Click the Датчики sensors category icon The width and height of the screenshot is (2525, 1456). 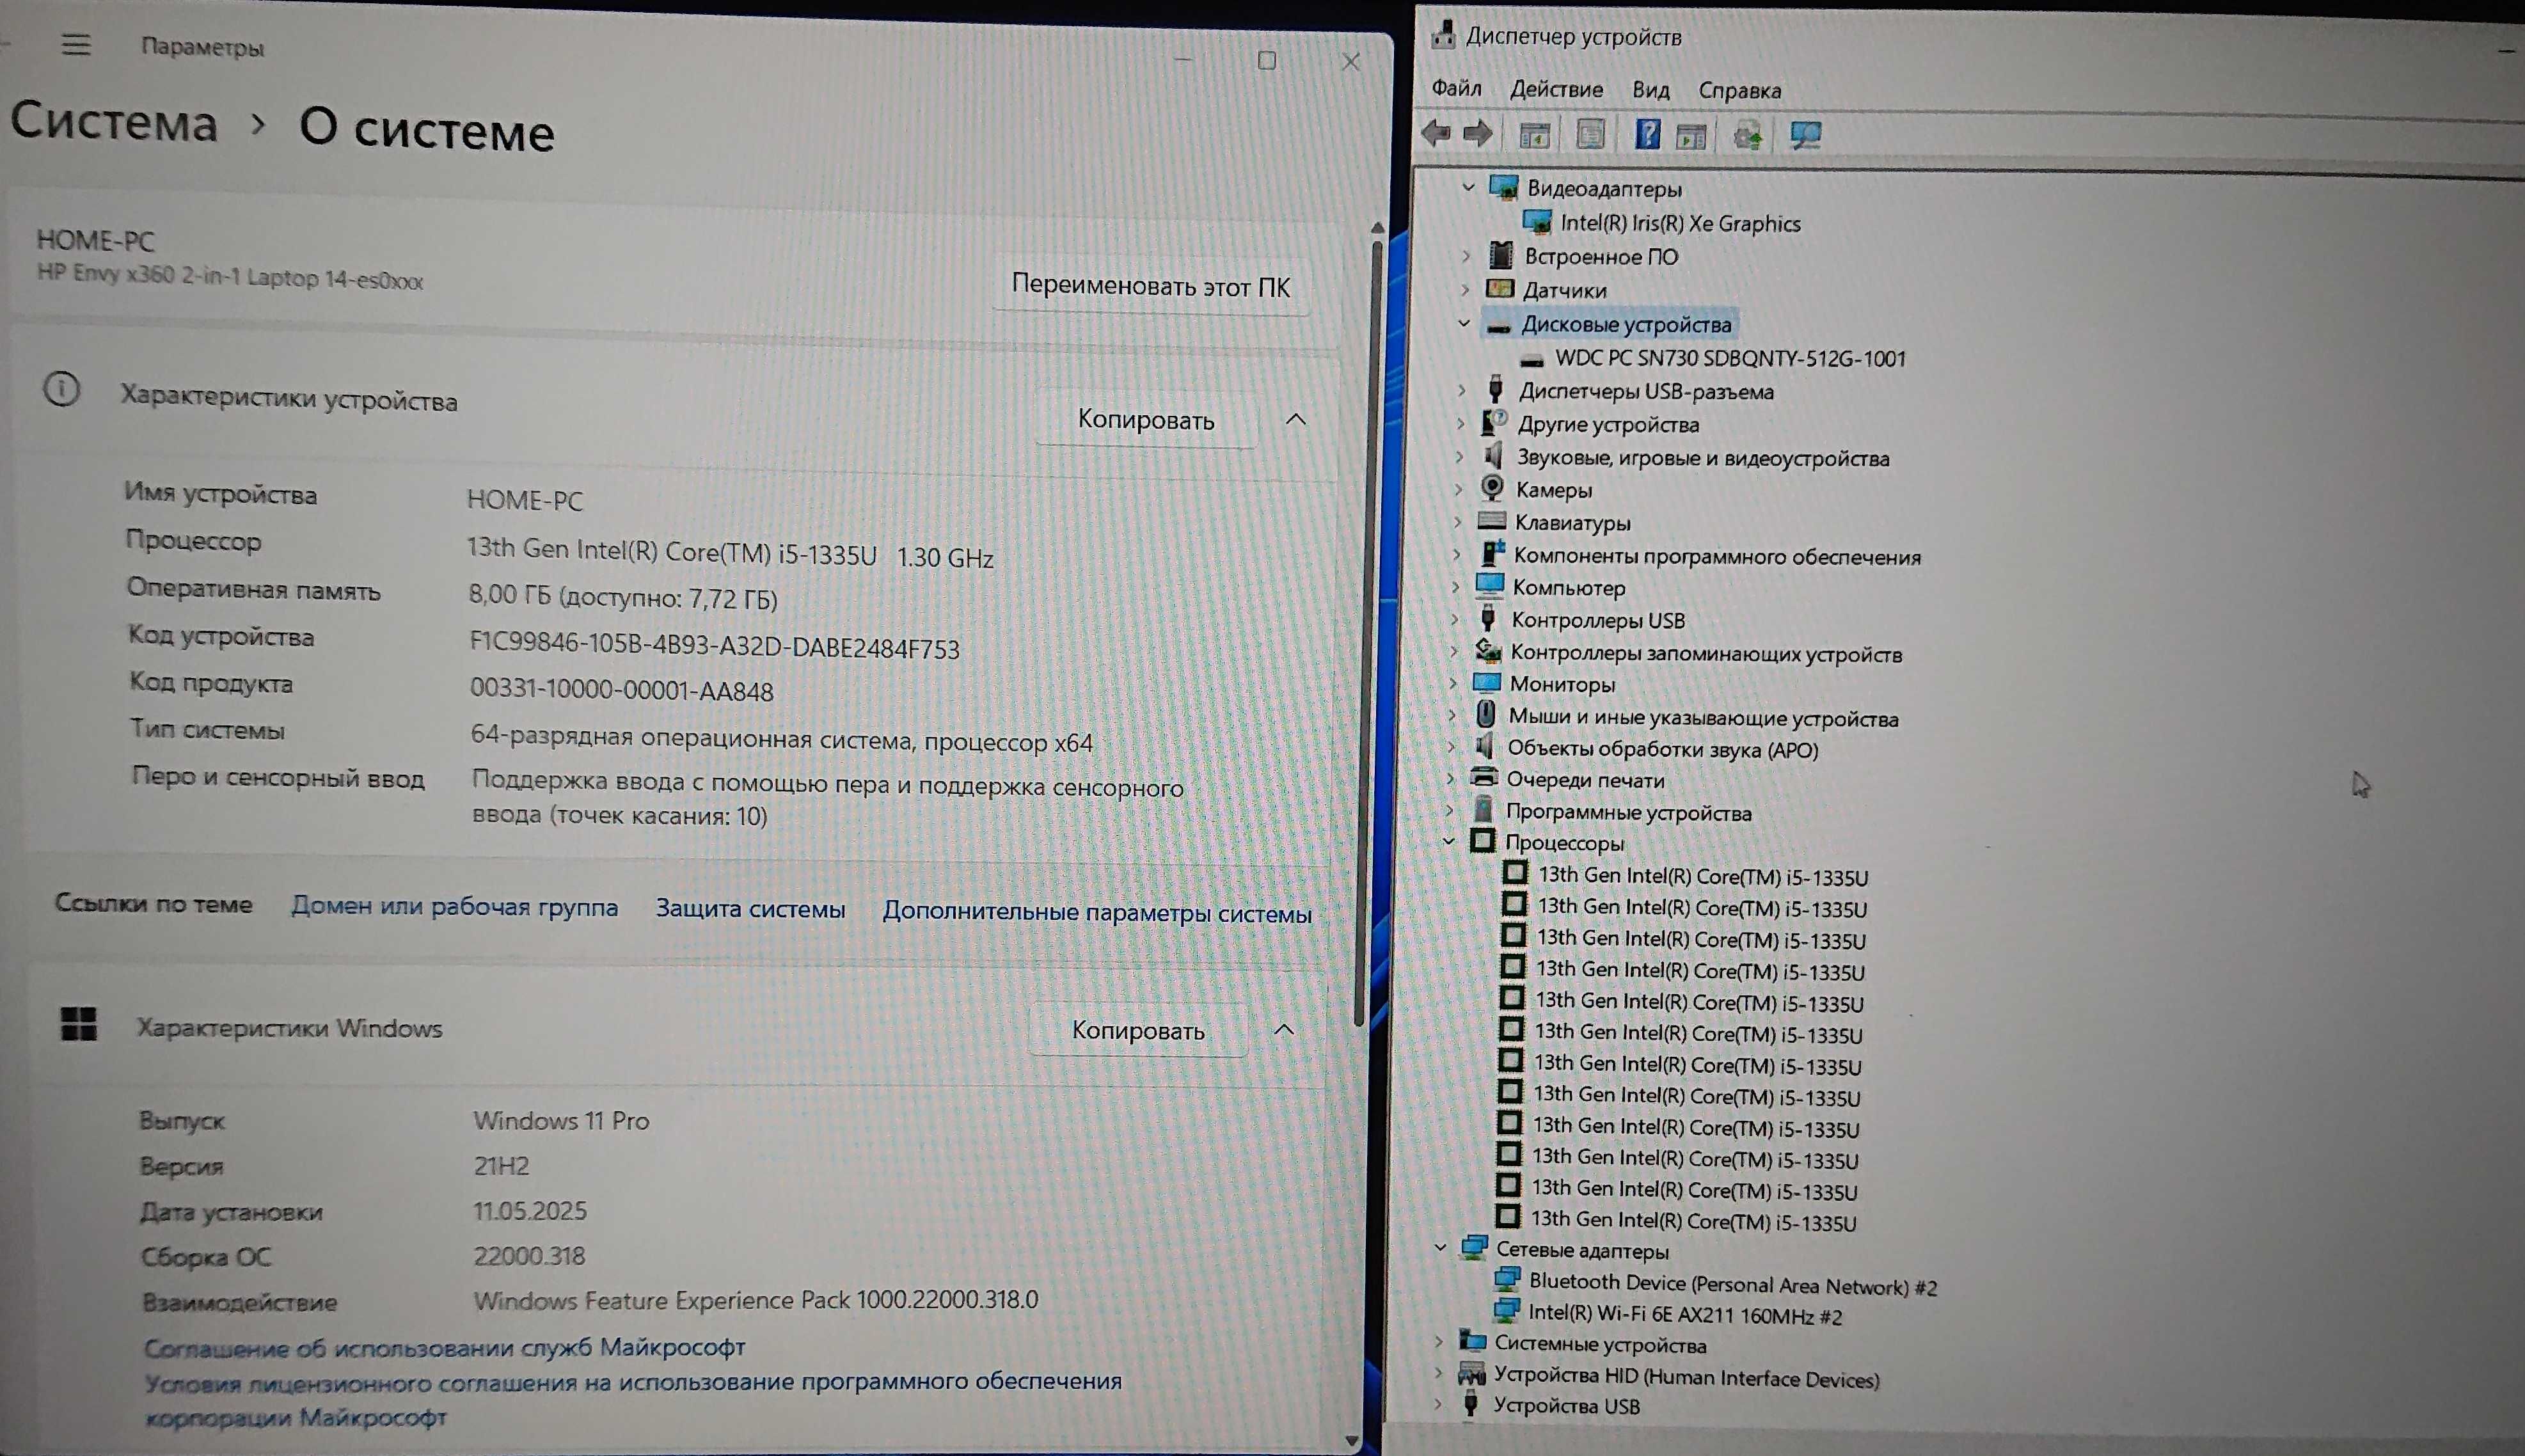point(1499,289)
